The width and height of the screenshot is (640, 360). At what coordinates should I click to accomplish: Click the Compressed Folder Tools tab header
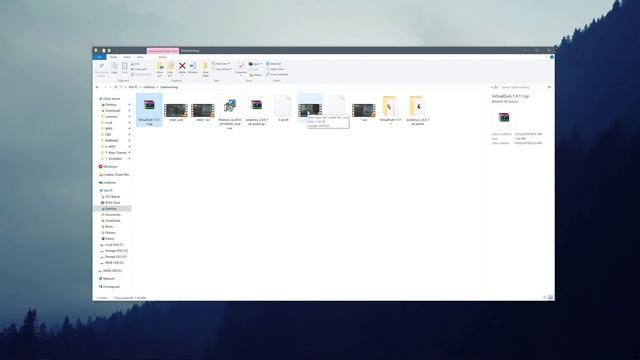163,51
